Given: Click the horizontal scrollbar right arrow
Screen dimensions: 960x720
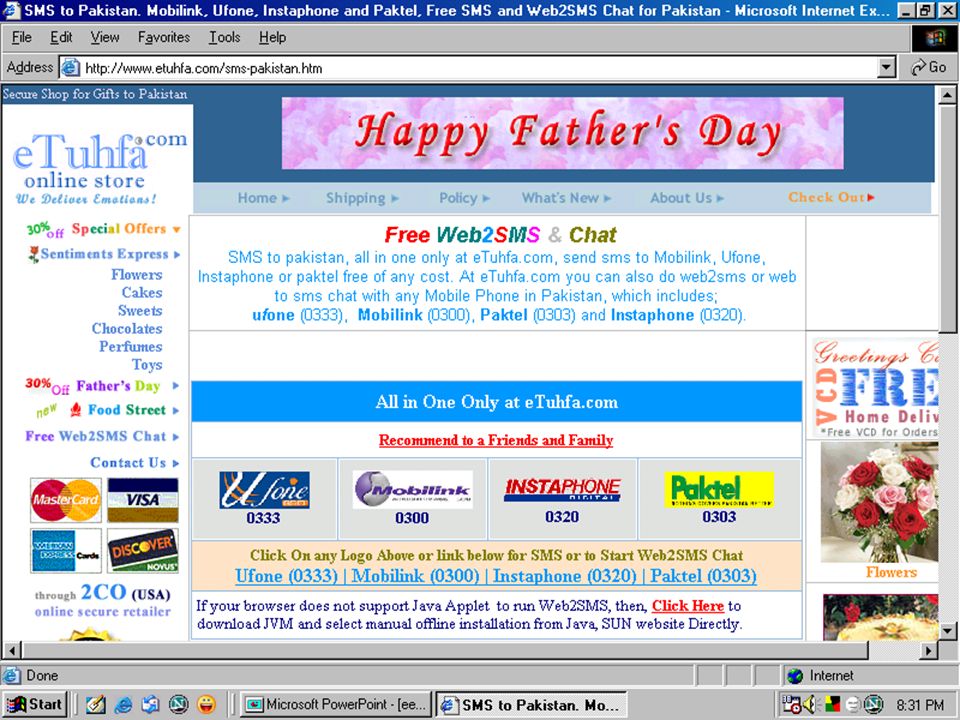Looking at the screenshot, I should pyautogui.click(x=929, y=650).
